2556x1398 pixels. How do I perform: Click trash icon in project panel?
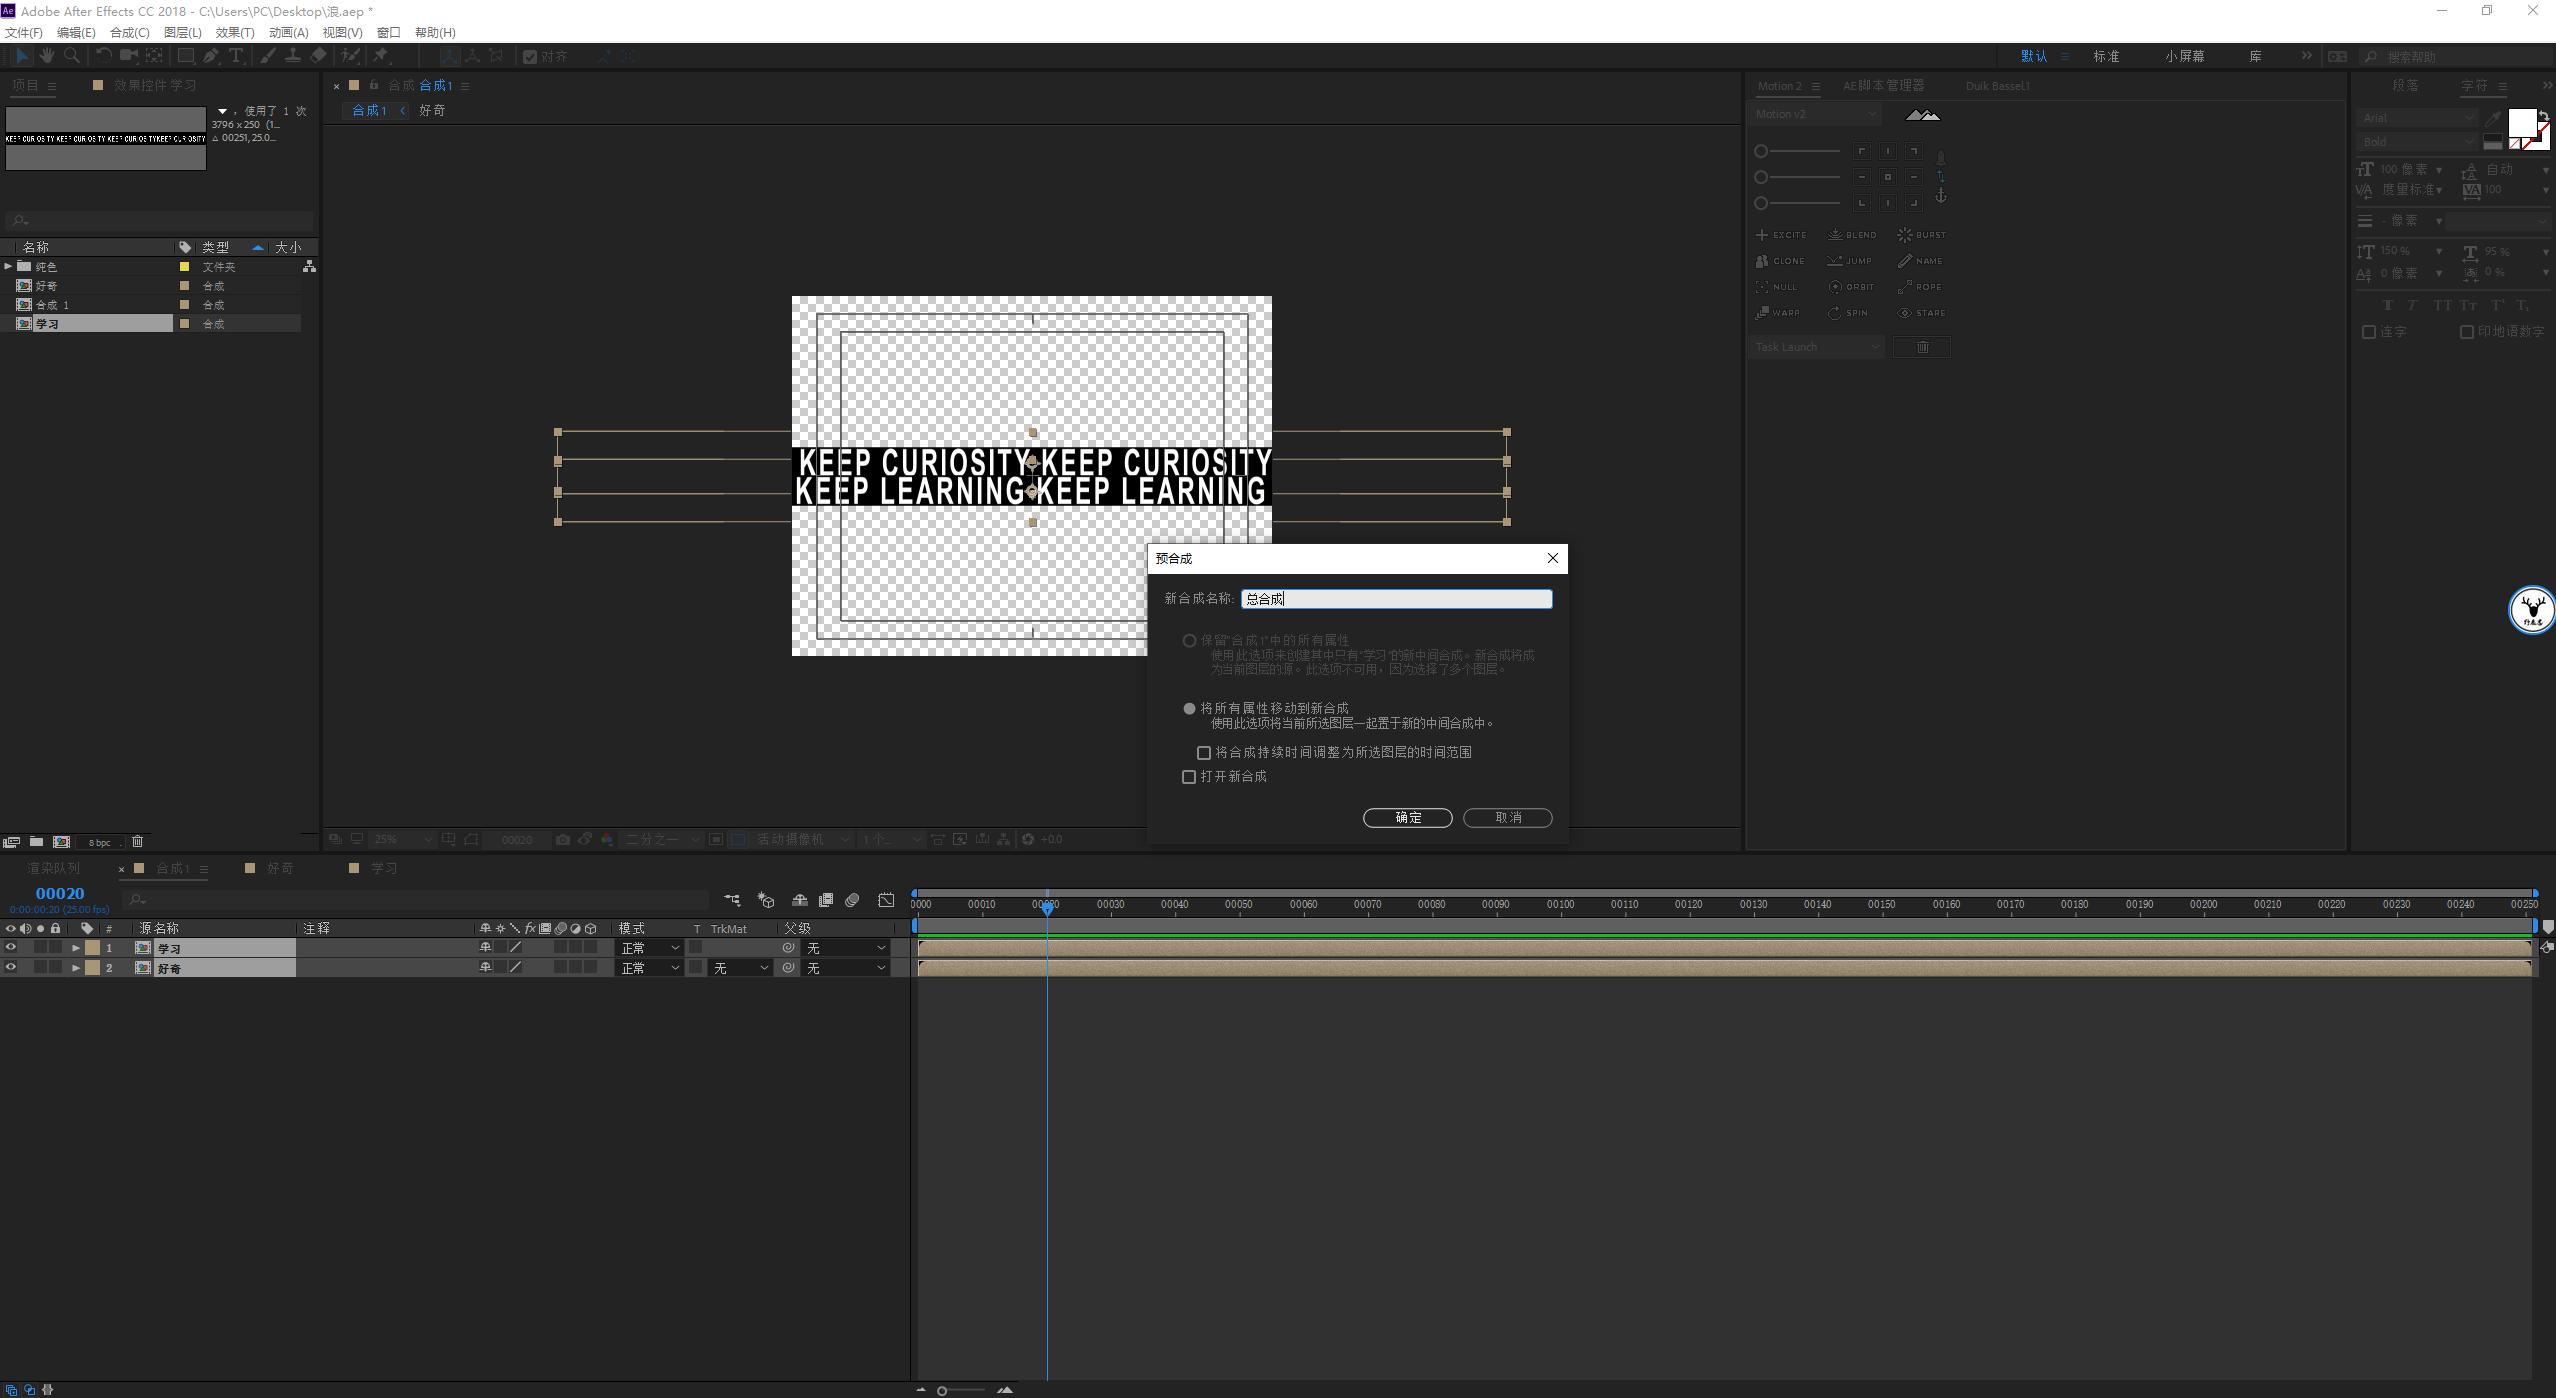[138, 842]
